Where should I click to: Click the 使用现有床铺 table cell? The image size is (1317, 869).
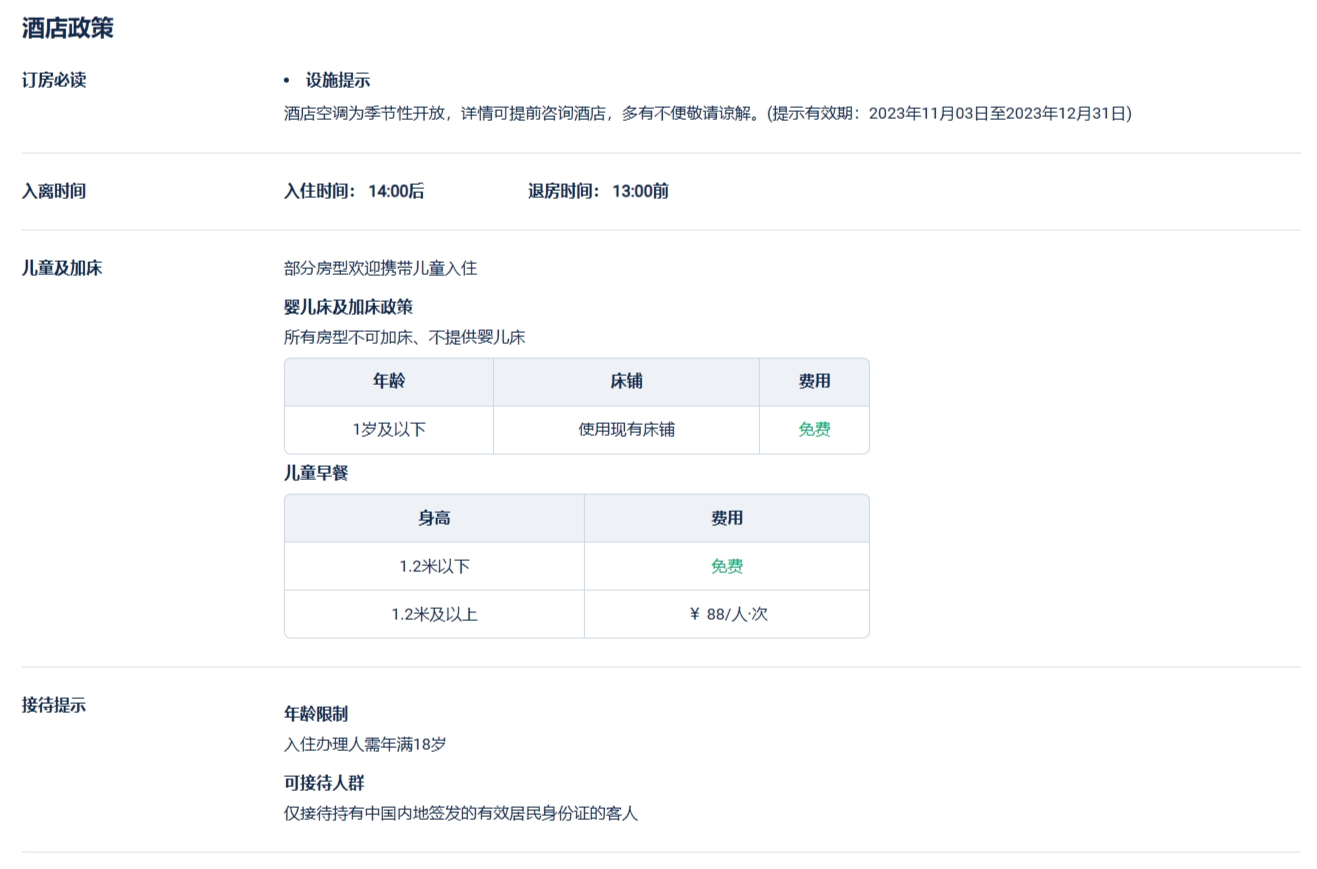click(626, 430)
